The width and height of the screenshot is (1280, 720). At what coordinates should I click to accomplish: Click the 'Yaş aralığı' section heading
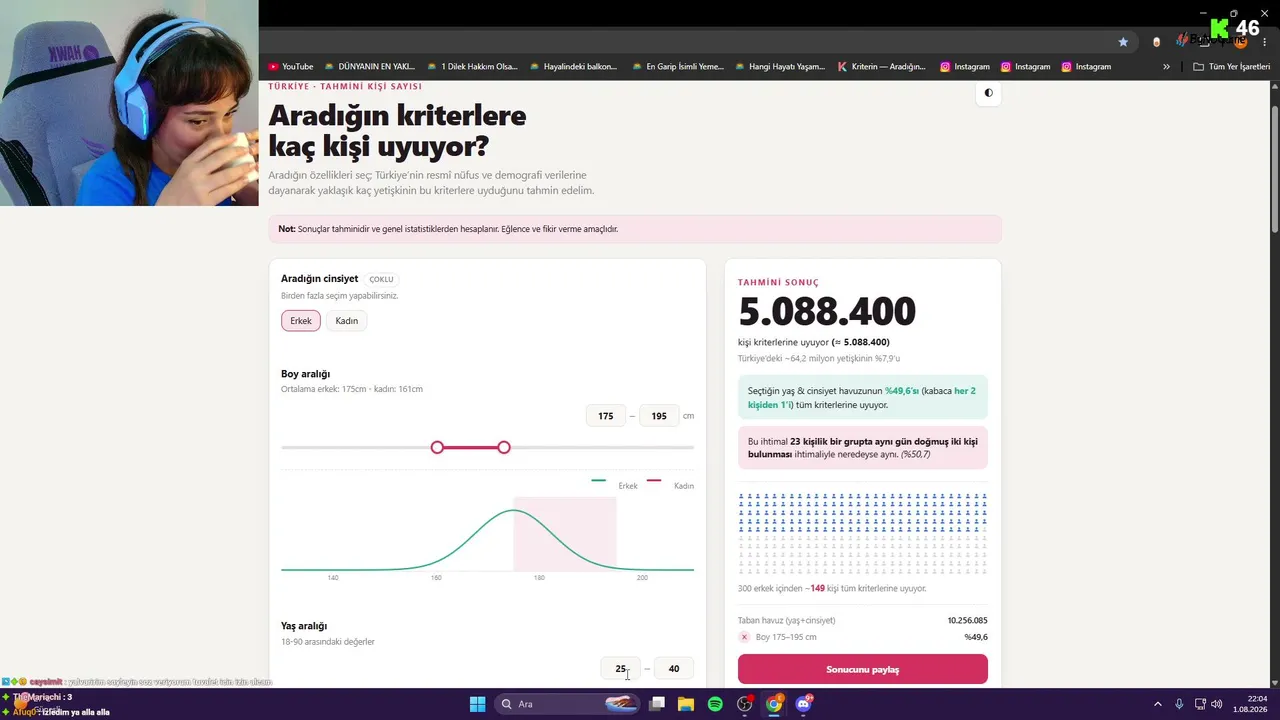click(304, 626)
